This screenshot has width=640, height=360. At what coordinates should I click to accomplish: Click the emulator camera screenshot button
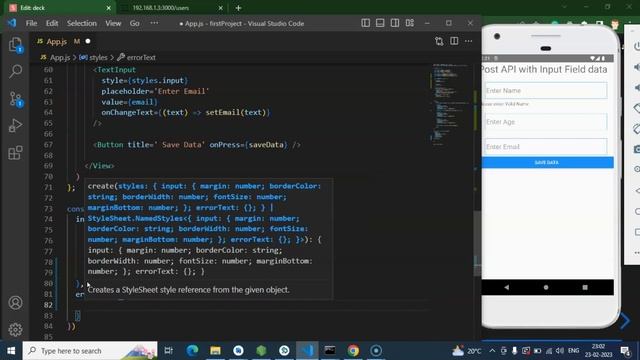pos(636,149)
